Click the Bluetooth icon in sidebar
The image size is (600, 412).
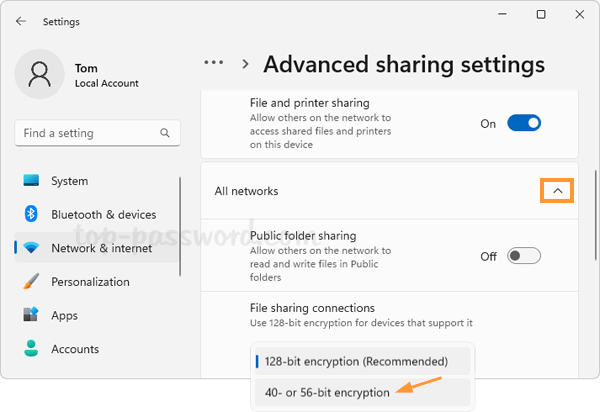[31, 214]
